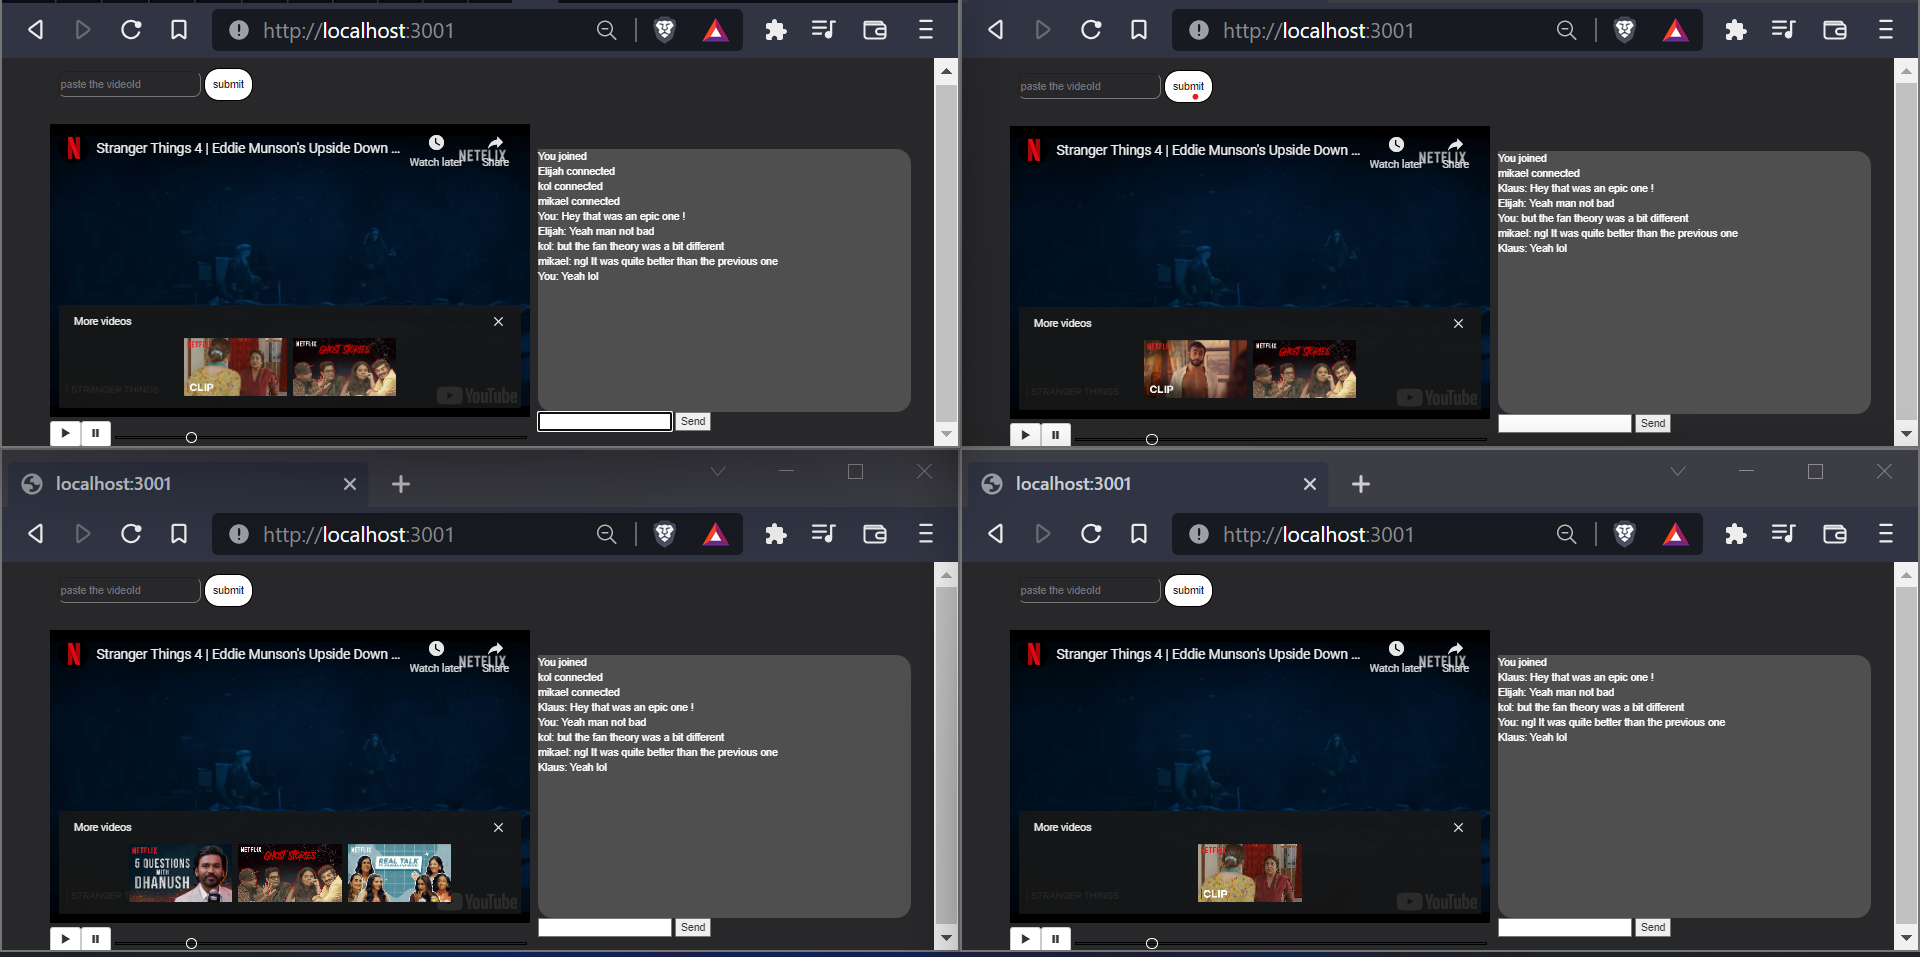Click scroll-down arrow in top-left window scrollbar

point(946,434)
